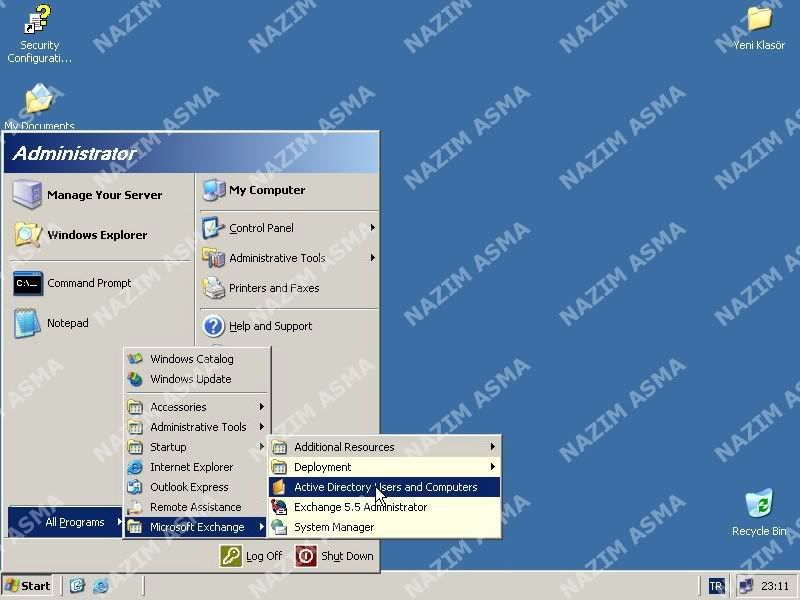Click Active Directory Users and Computers icon
Screen dimensions: 800x600
point(279,487)
